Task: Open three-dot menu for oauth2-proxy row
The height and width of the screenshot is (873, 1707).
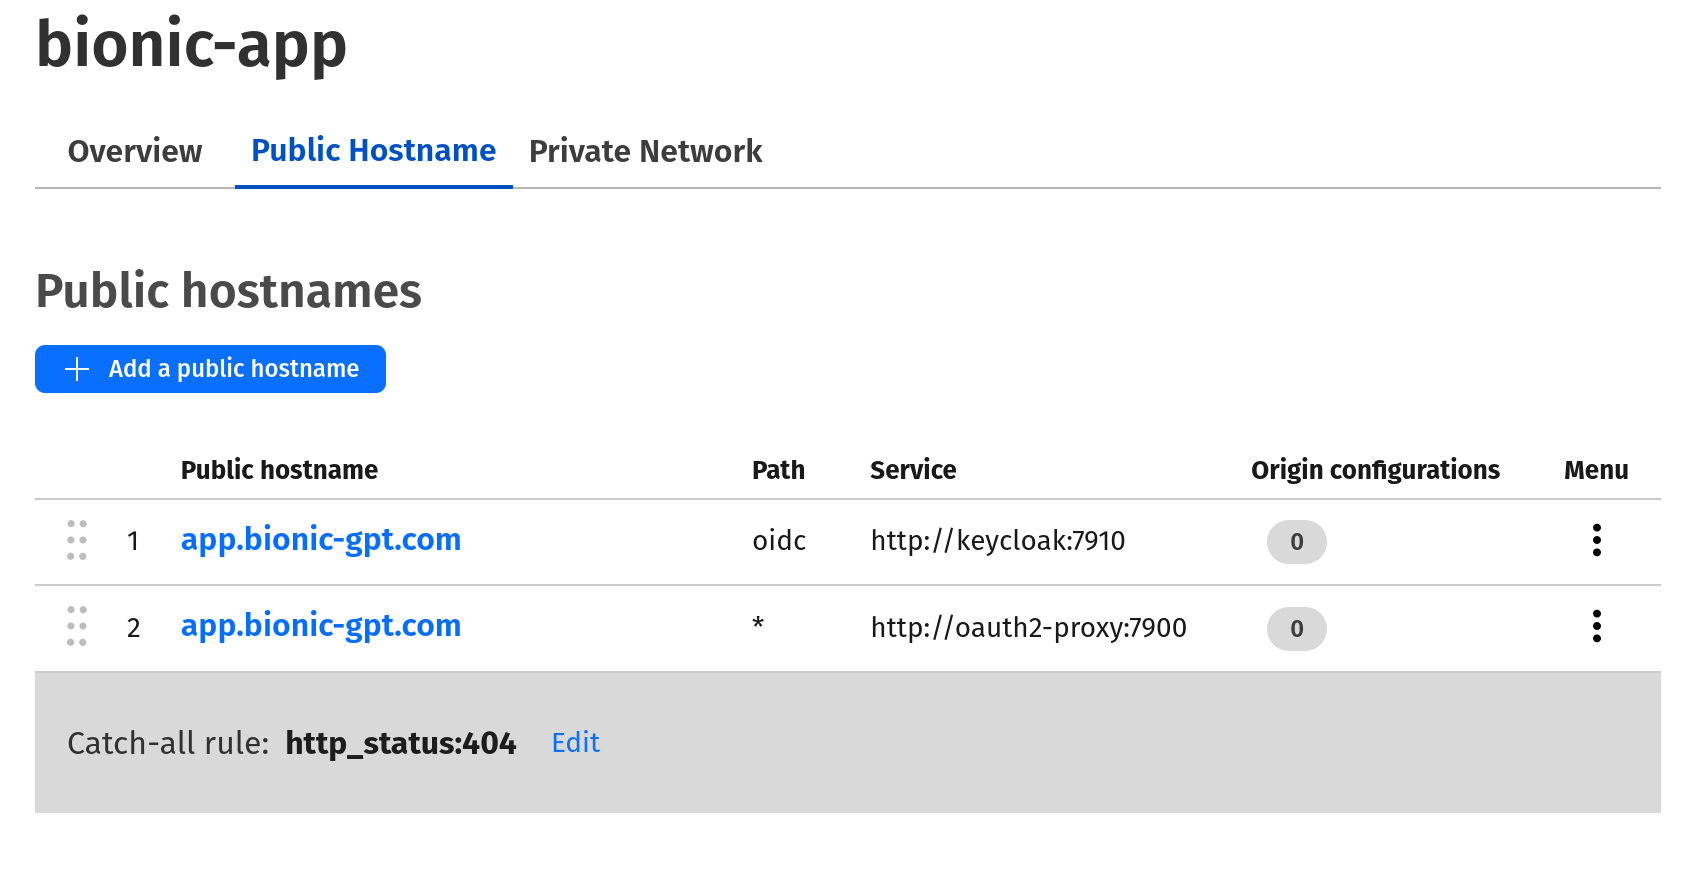Action: point(1596,626)
